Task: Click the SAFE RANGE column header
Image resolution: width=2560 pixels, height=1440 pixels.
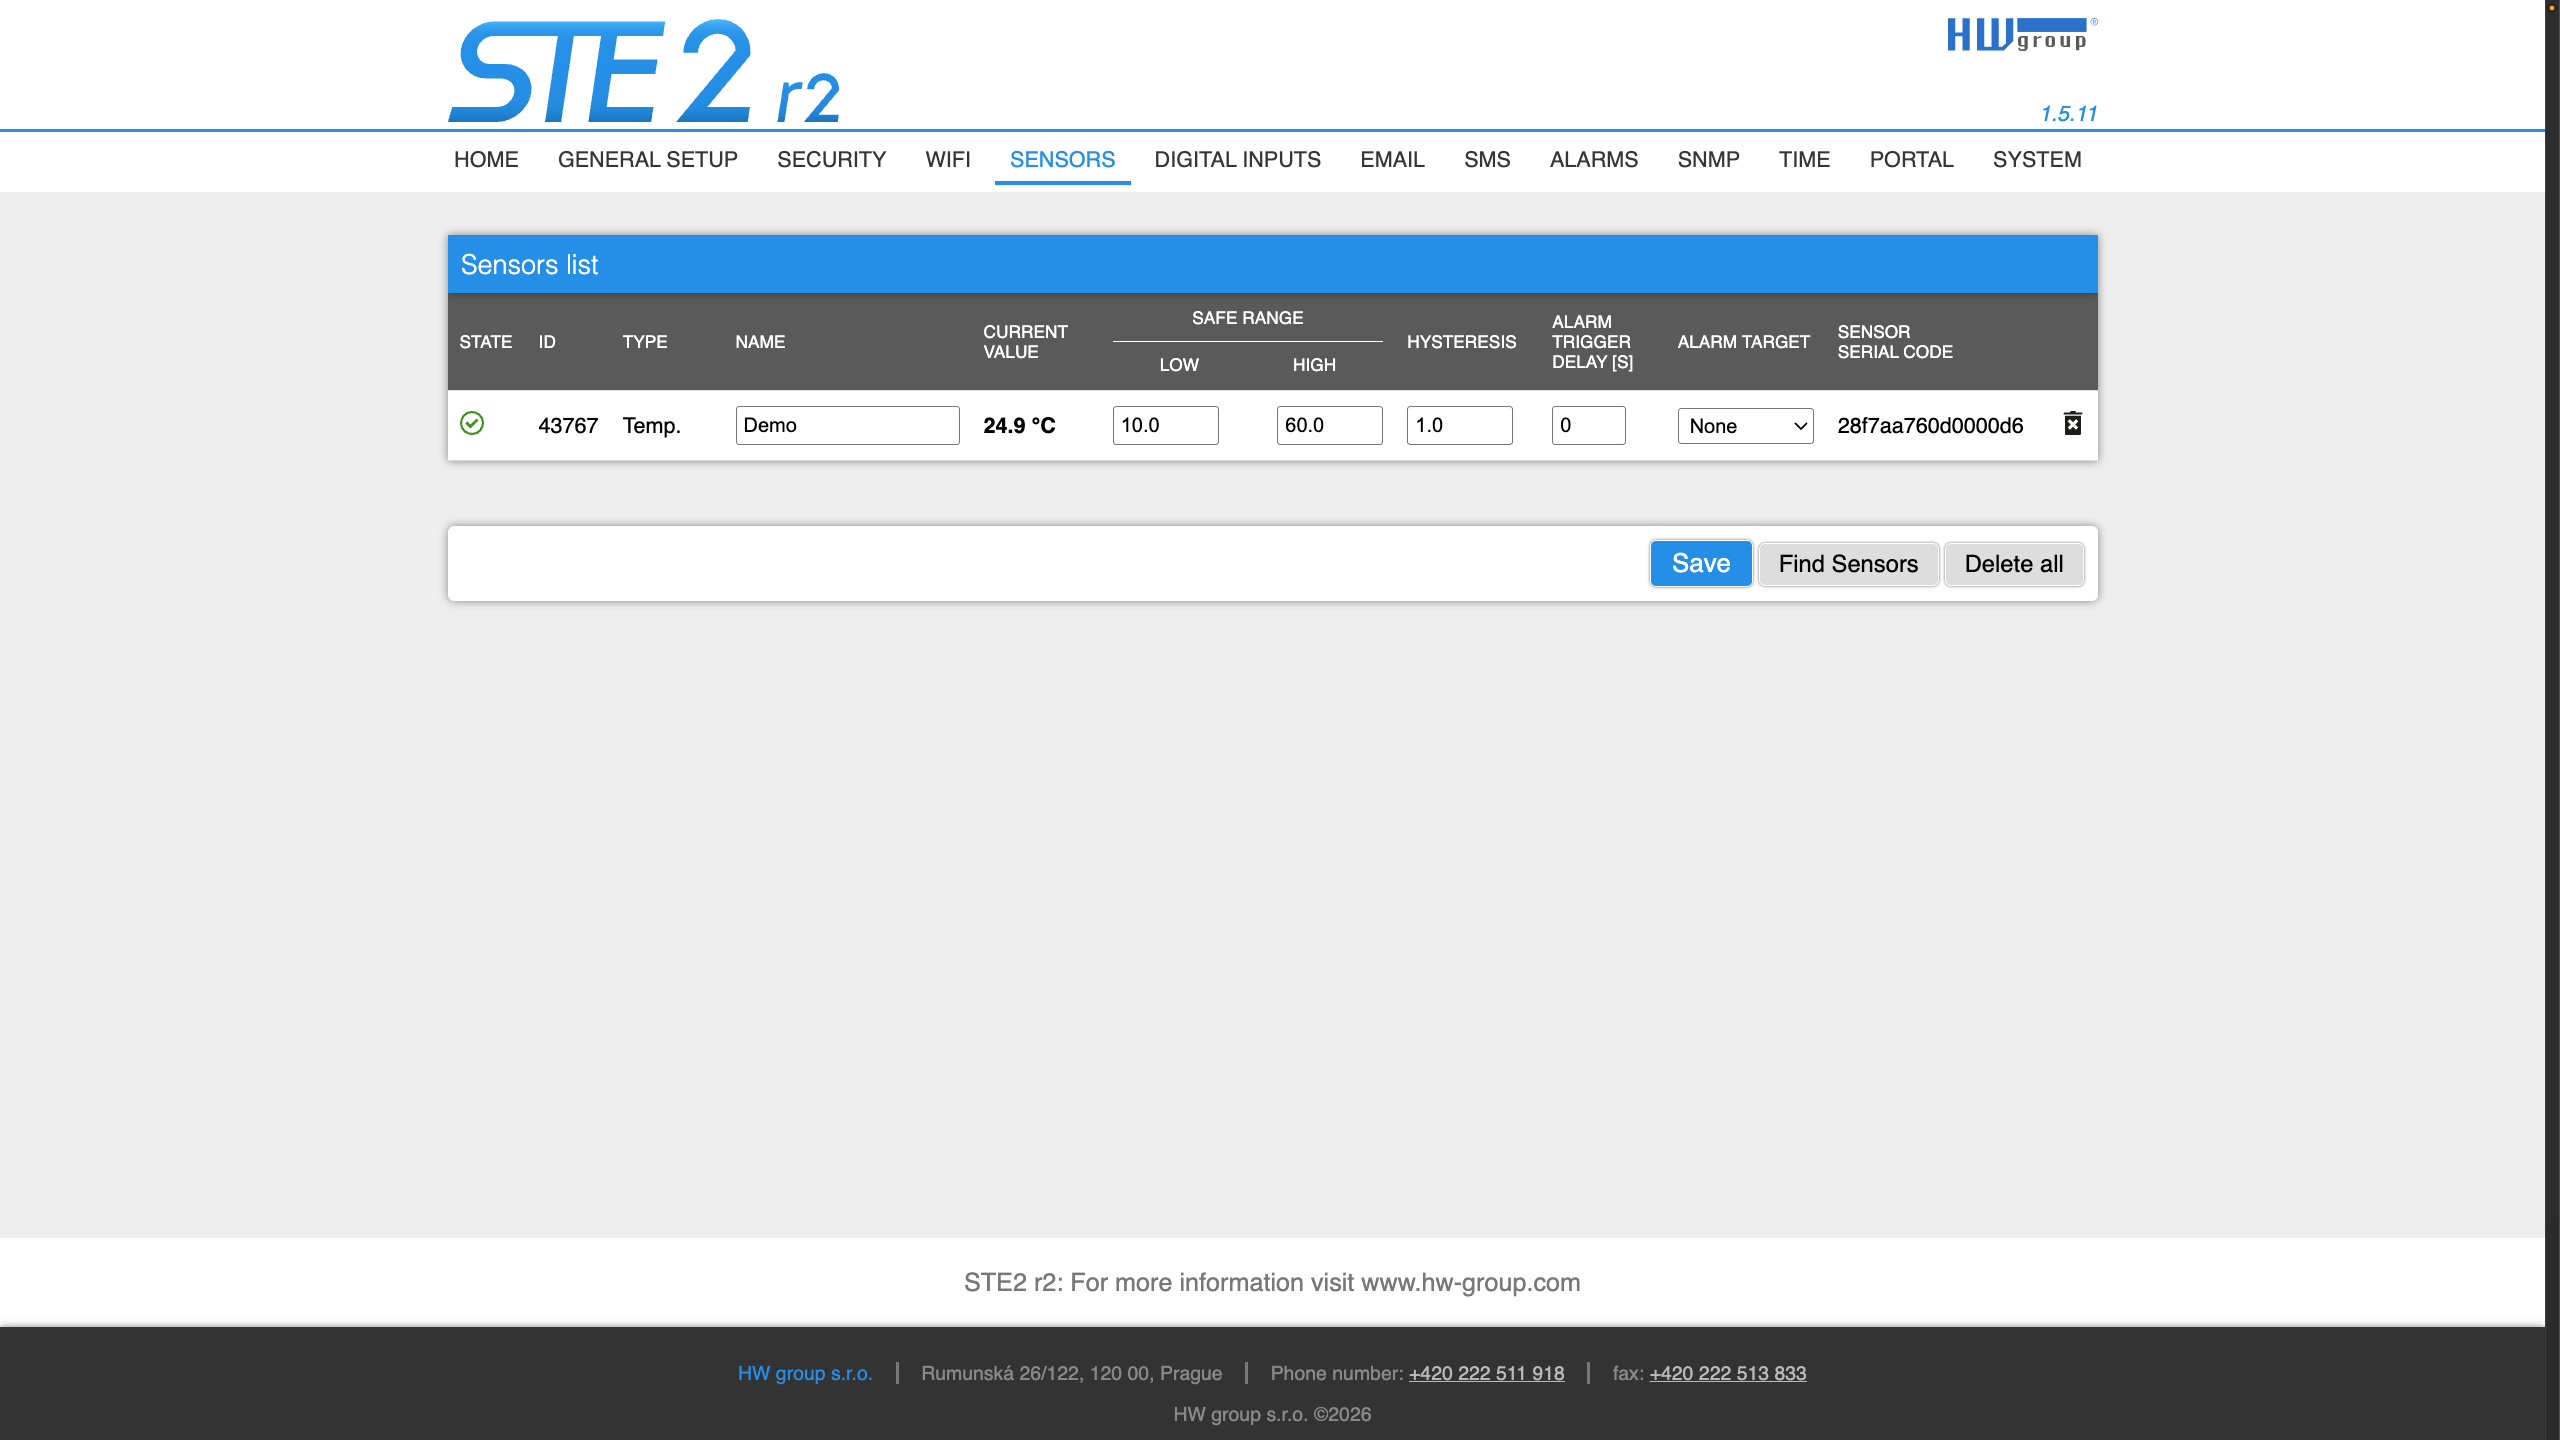Action: click(x=1247, y=318)
